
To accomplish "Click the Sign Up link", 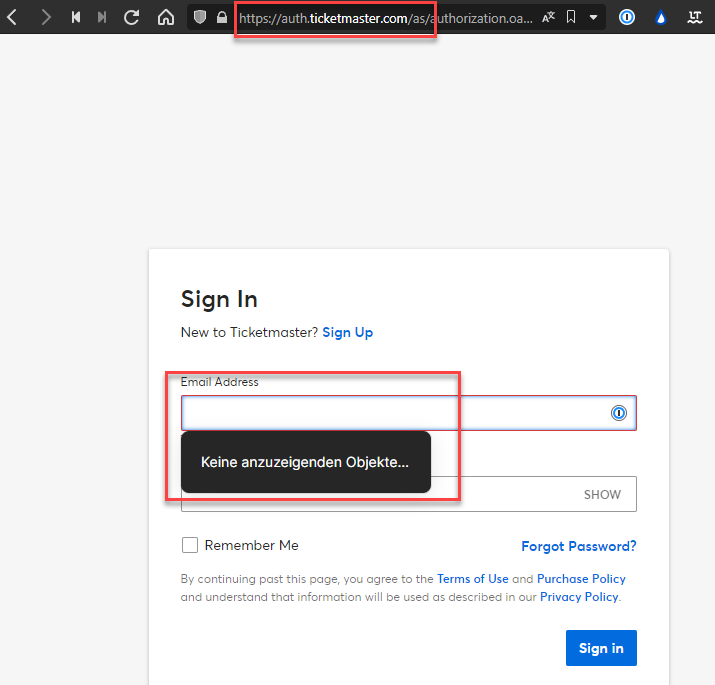I will (x=347, y=332).
